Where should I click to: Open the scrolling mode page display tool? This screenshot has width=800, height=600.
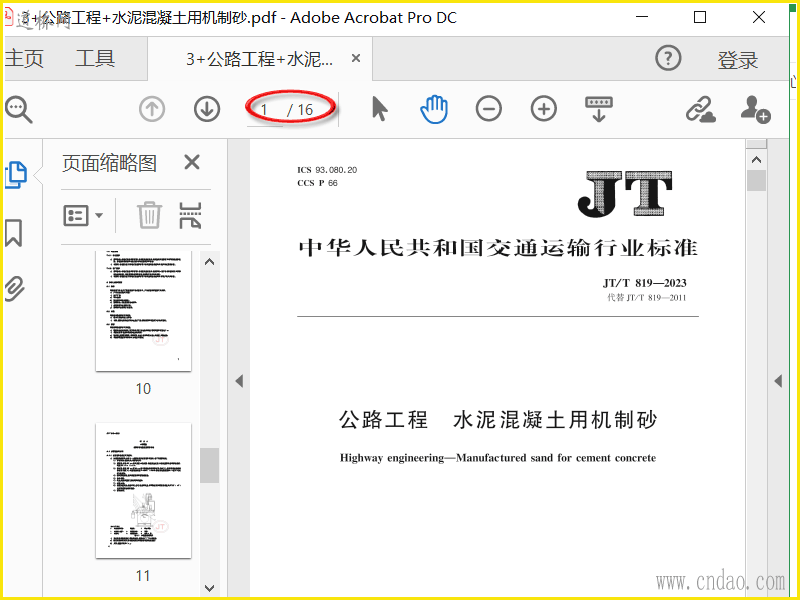point(599,109)
